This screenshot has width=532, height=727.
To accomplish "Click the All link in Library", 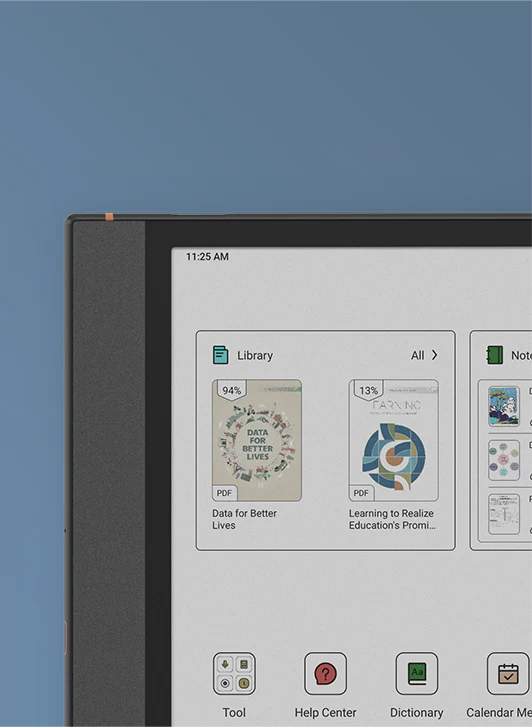I will (x=417, y=355).
